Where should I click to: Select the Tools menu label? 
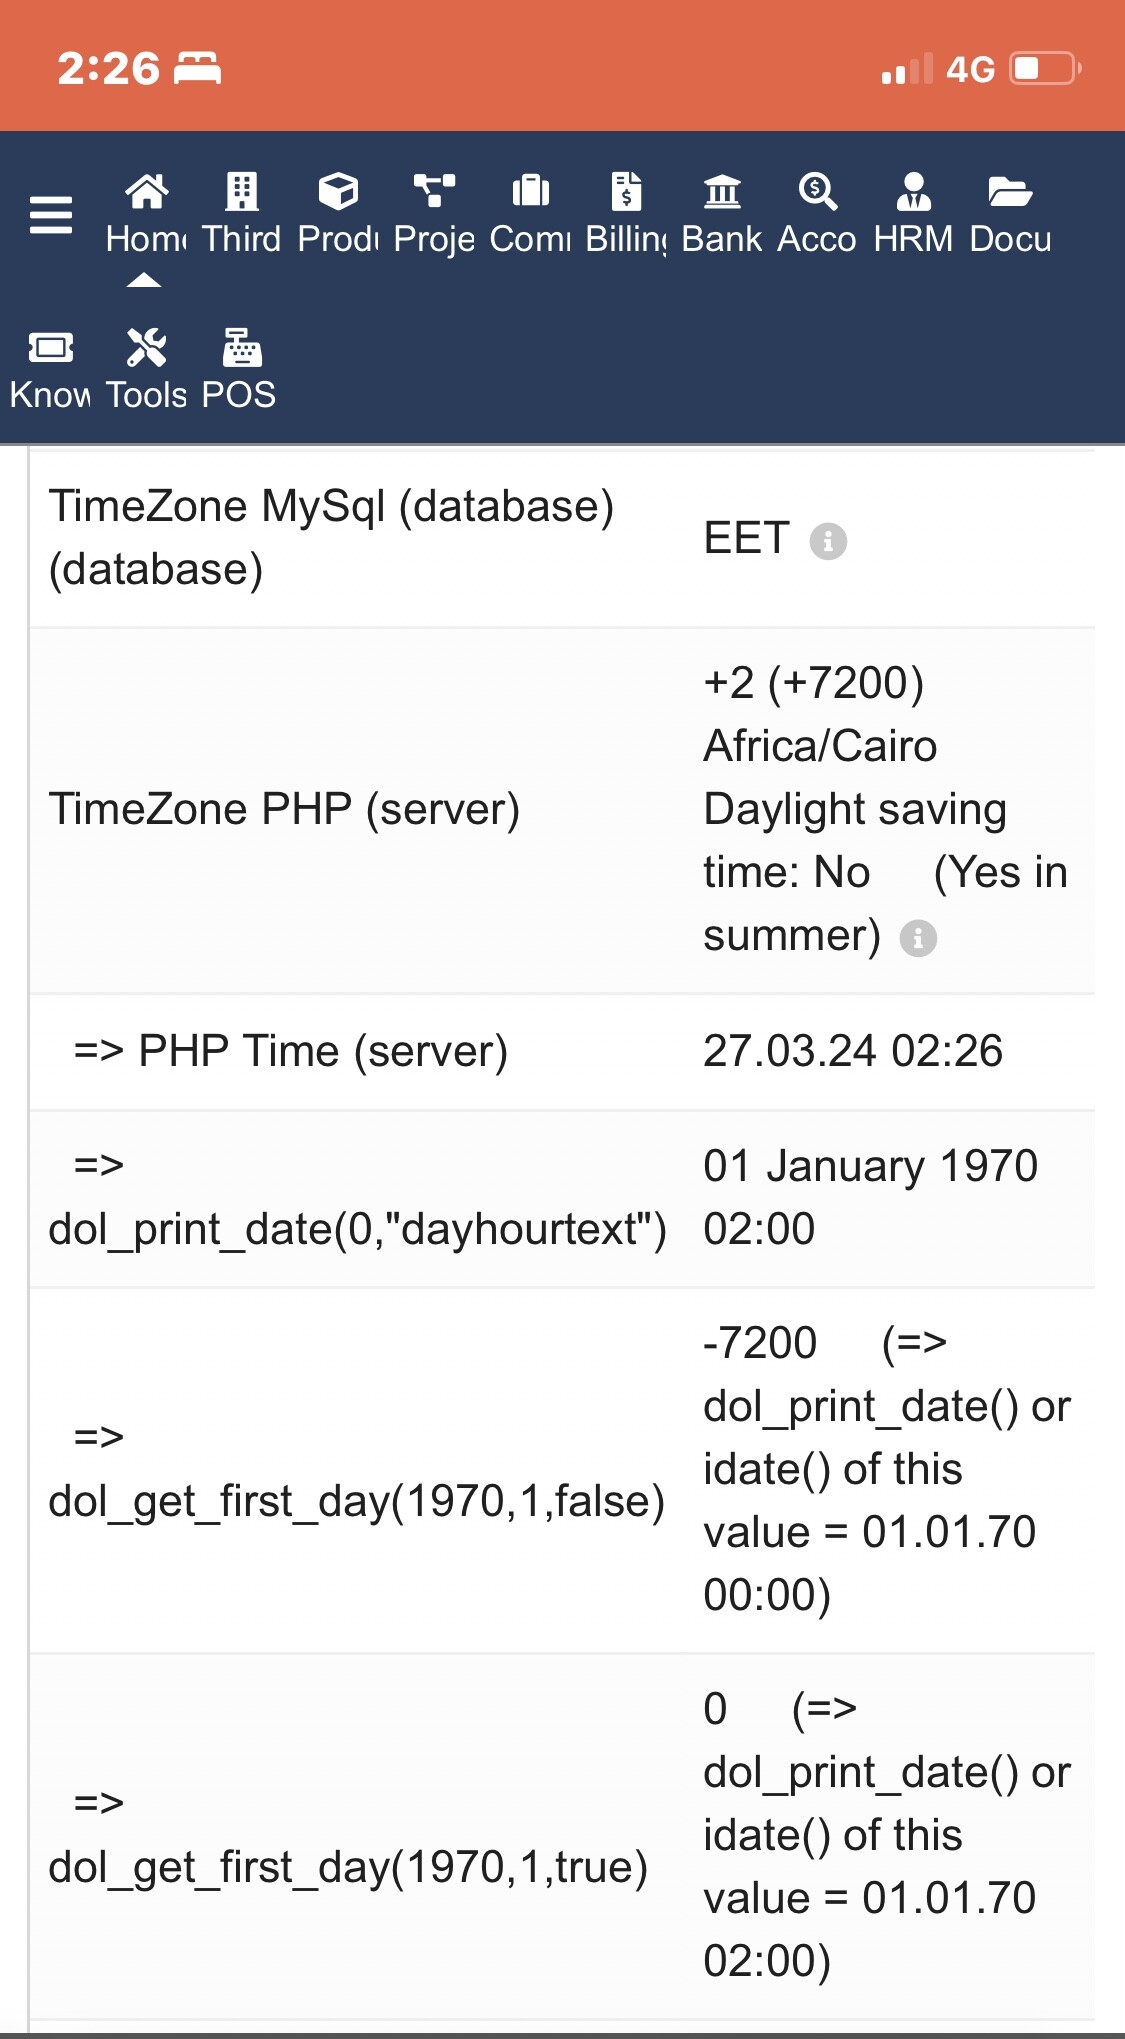(x=146, y=395)
